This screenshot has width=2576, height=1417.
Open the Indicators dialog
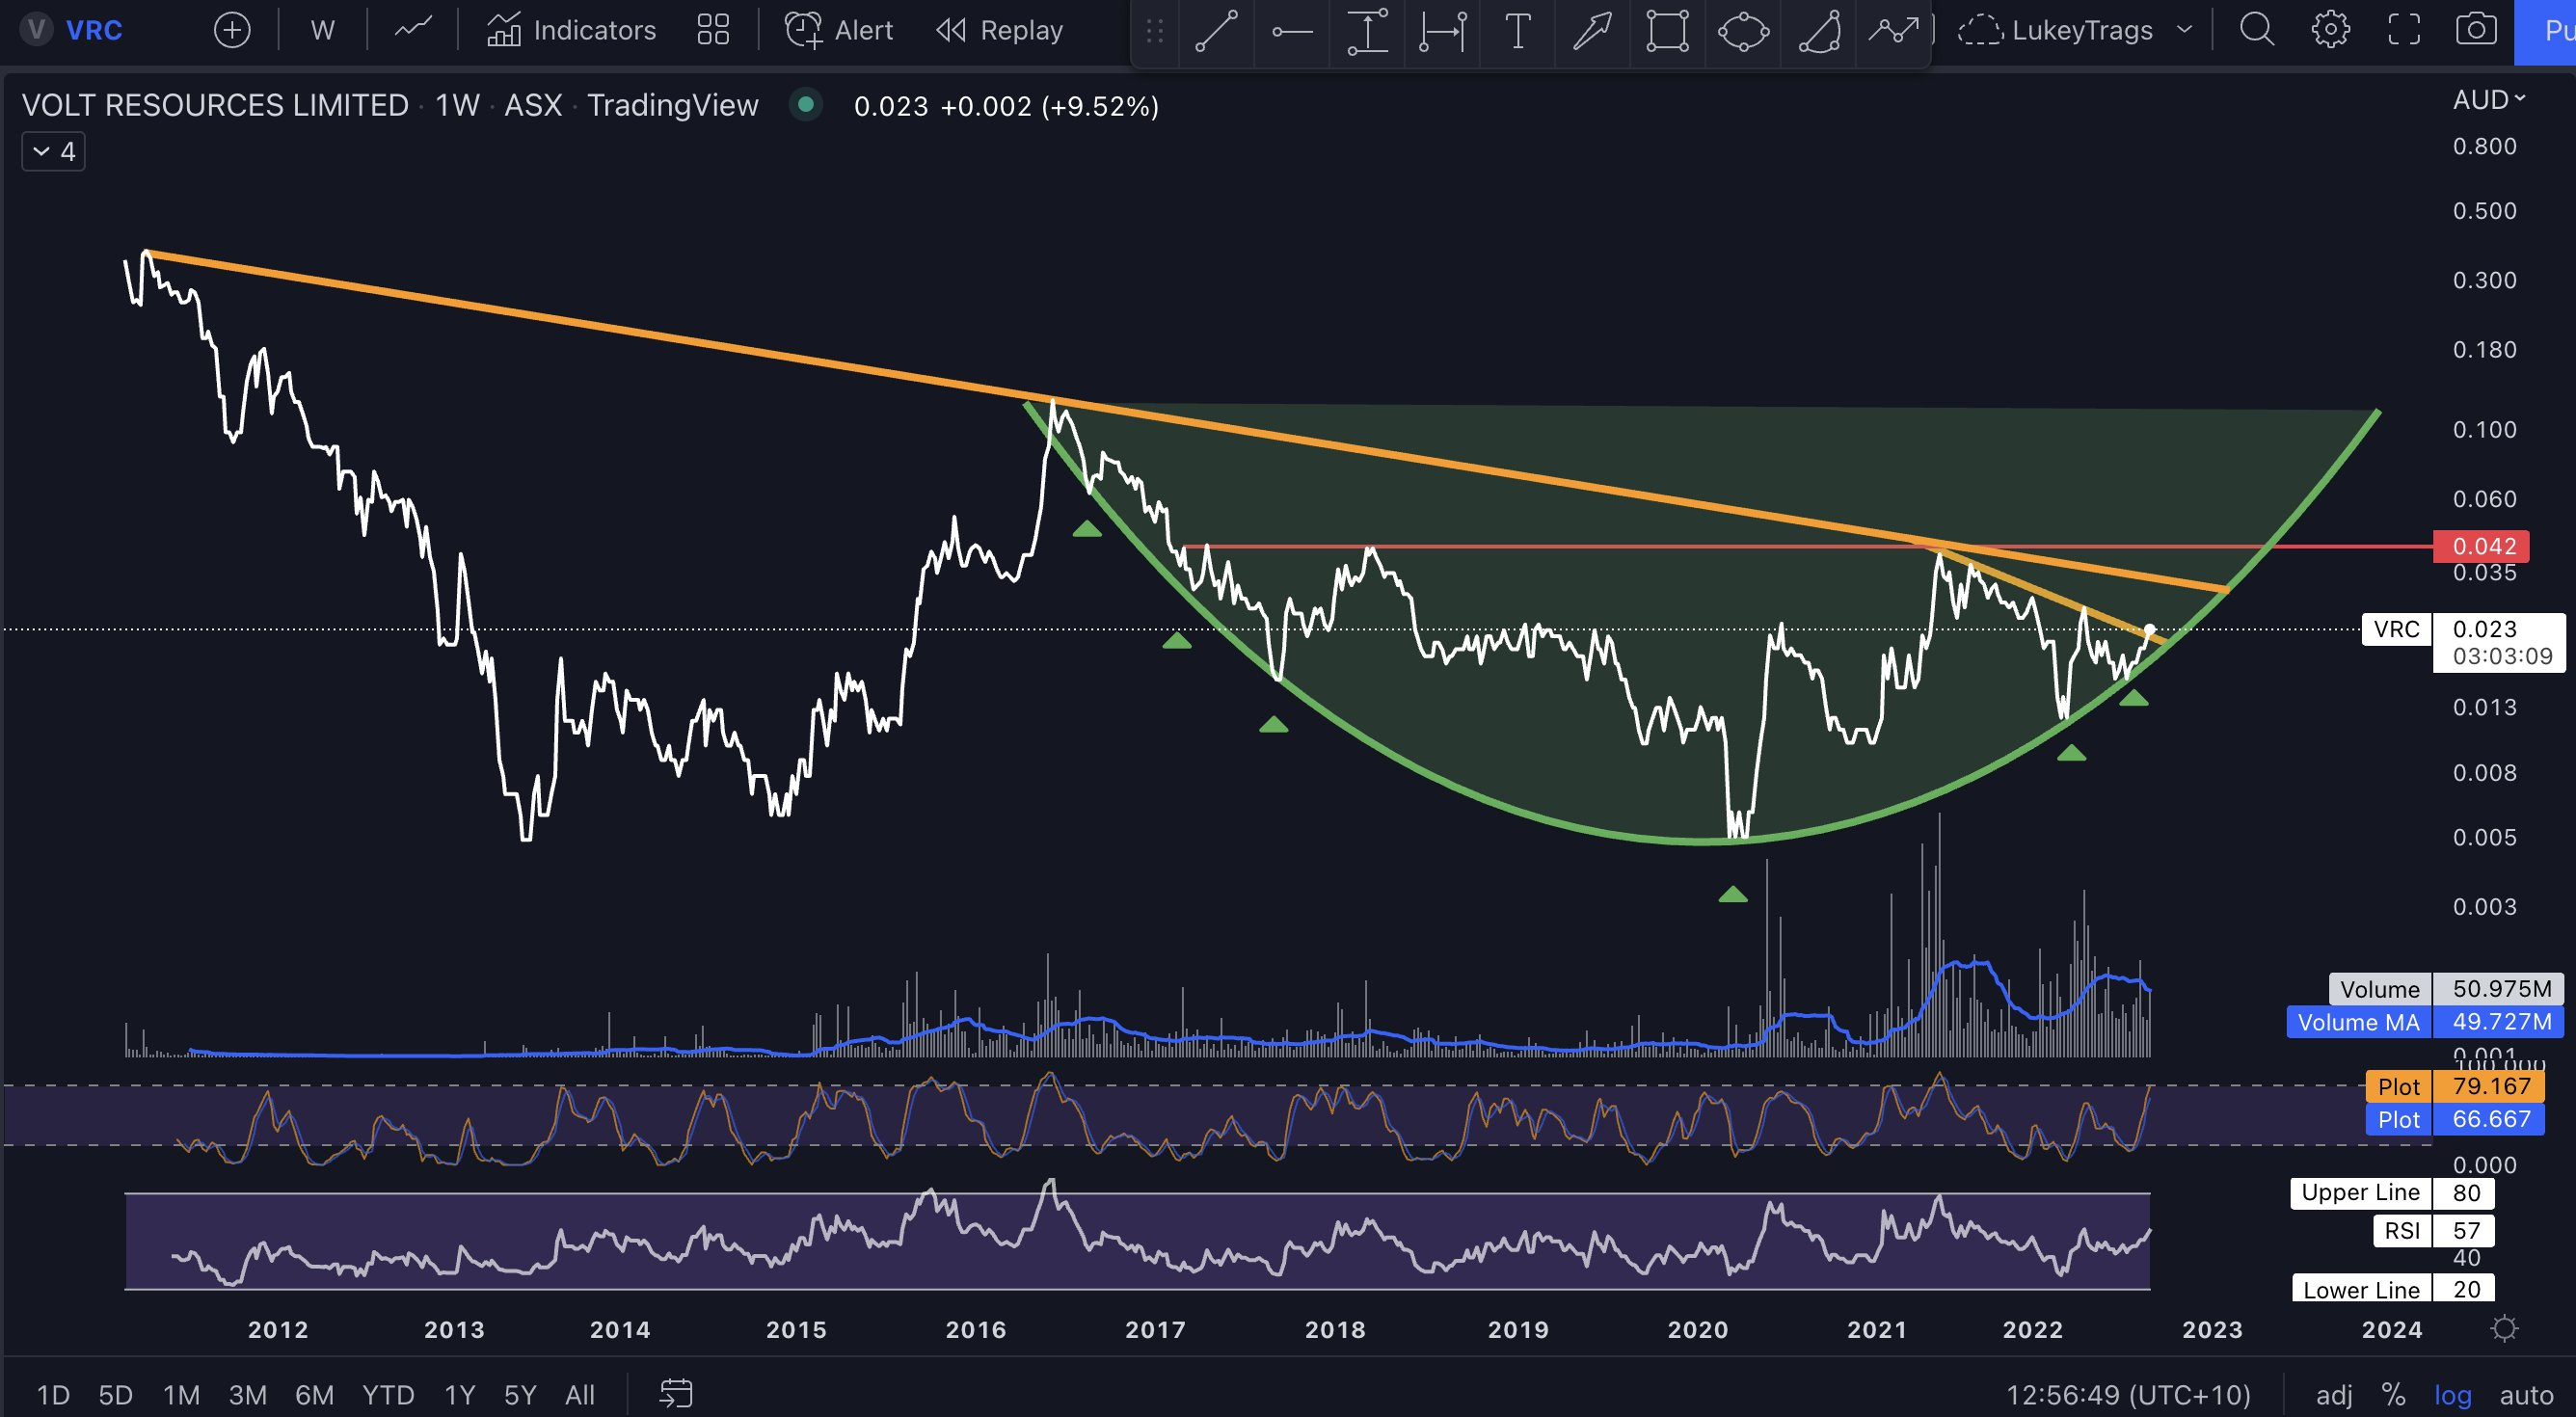pos(572,31)
